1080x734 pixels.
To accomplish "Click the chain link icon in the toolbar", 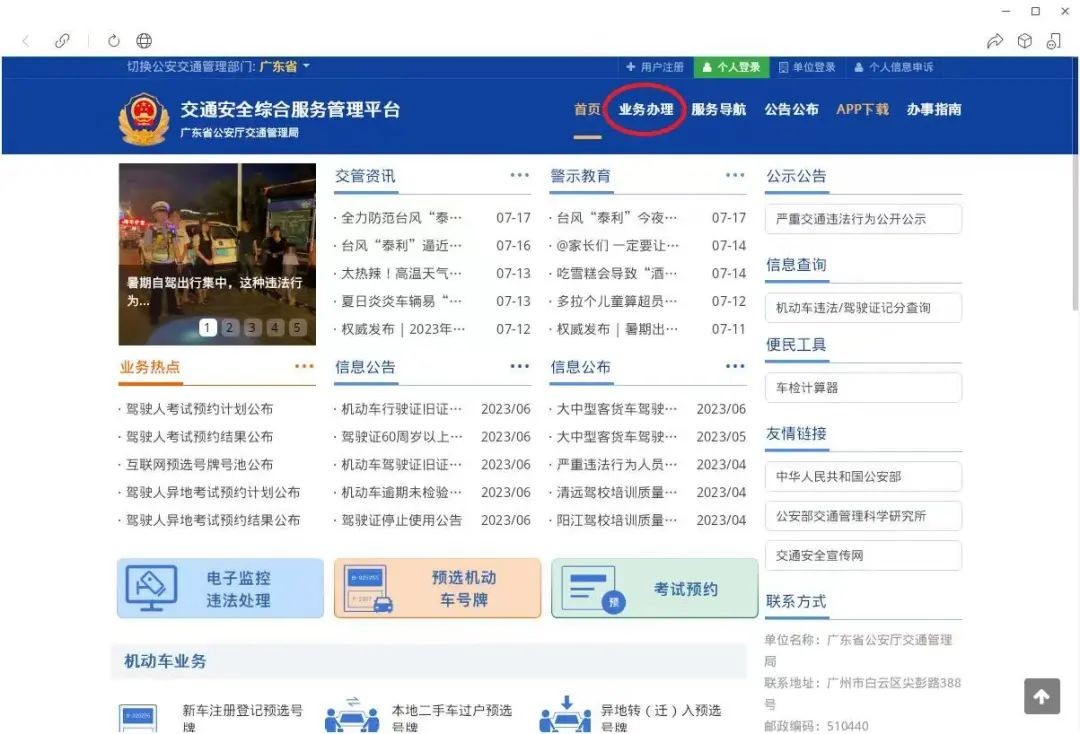I will click(x=62, y=41).
